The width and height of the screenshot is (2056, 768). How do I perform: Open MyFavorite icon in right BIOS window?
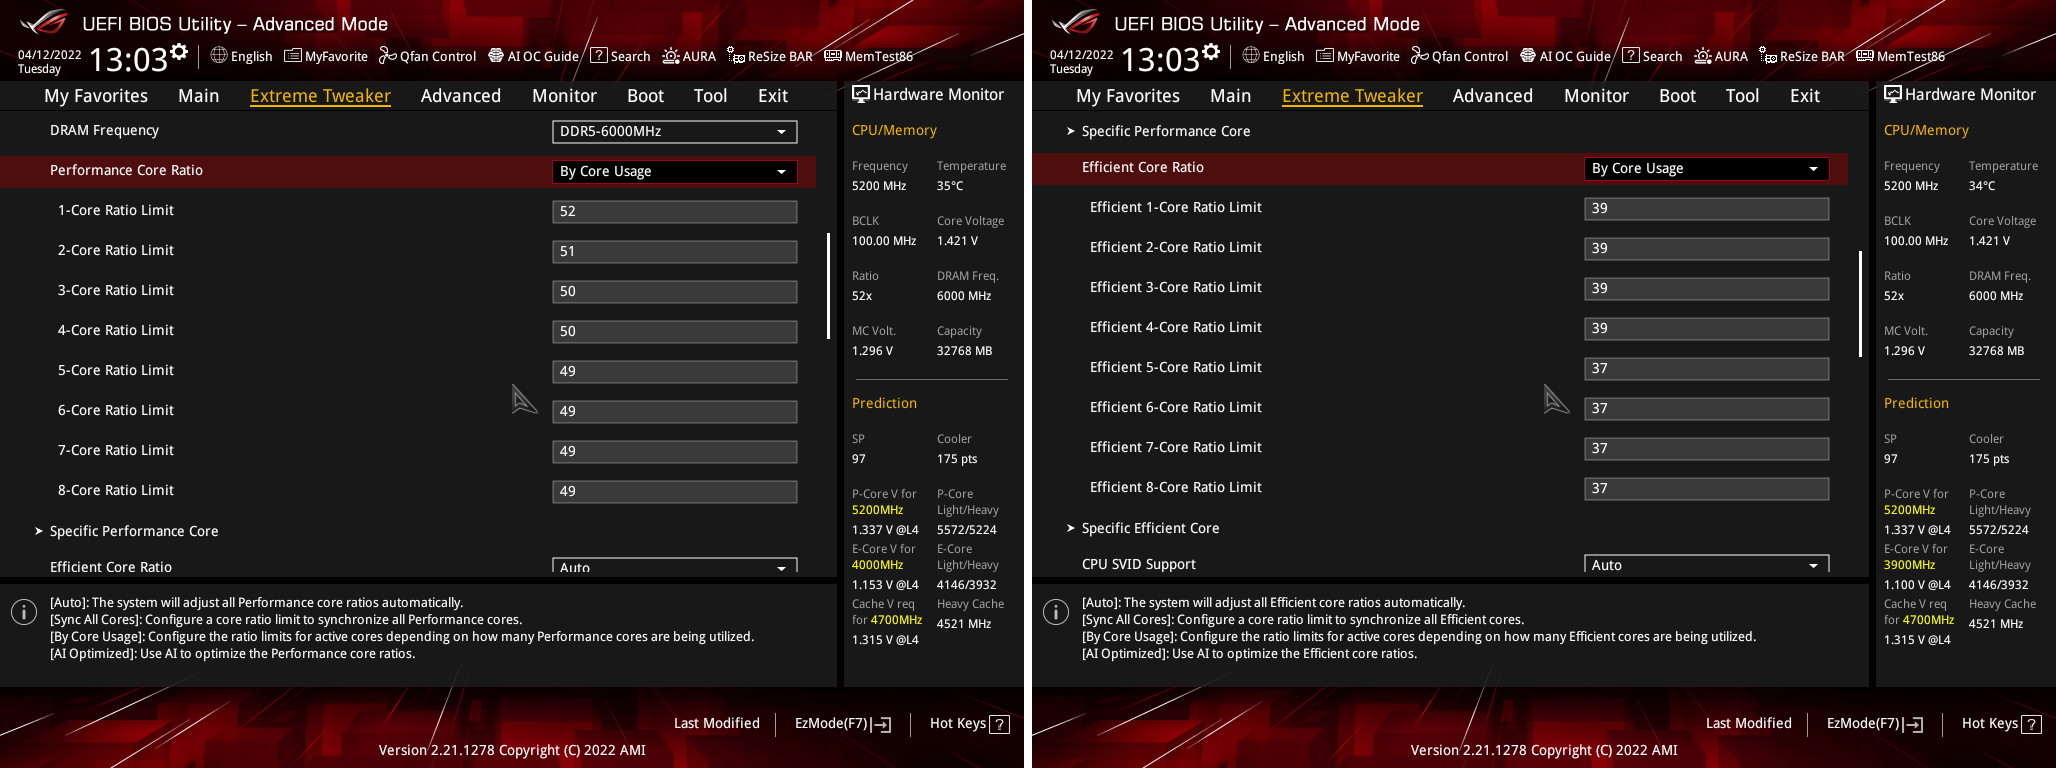1325,55
